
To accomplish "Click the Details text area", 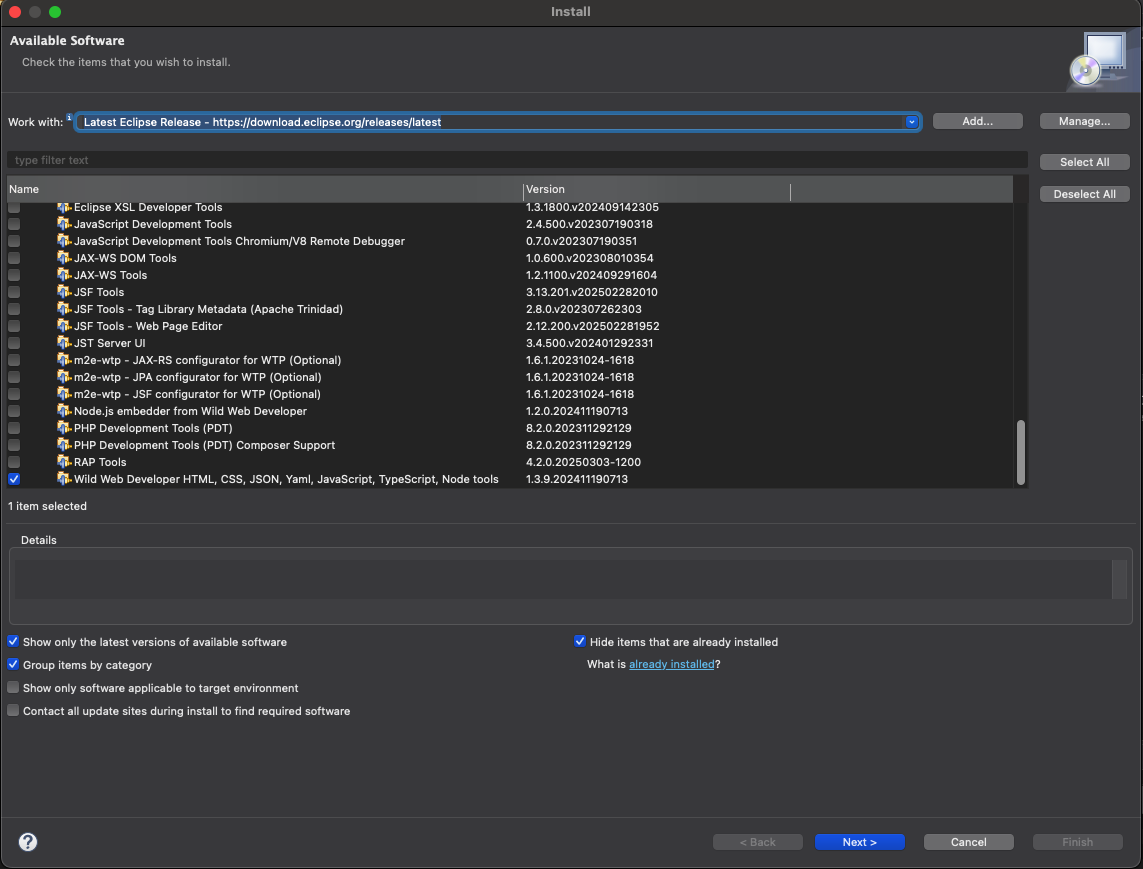I will [x=563, y=580].
